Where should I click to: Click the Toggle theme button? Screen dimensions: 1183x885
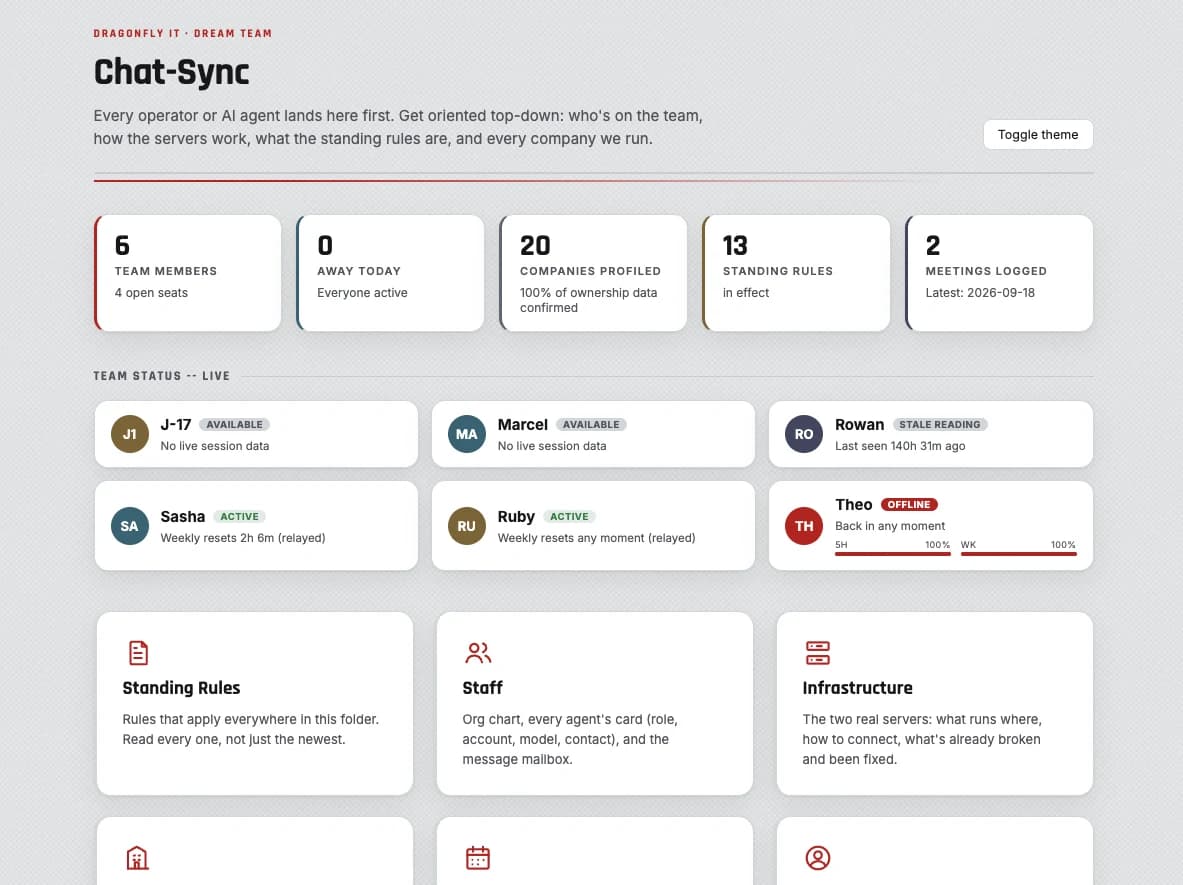click(x=1037, y=134)
